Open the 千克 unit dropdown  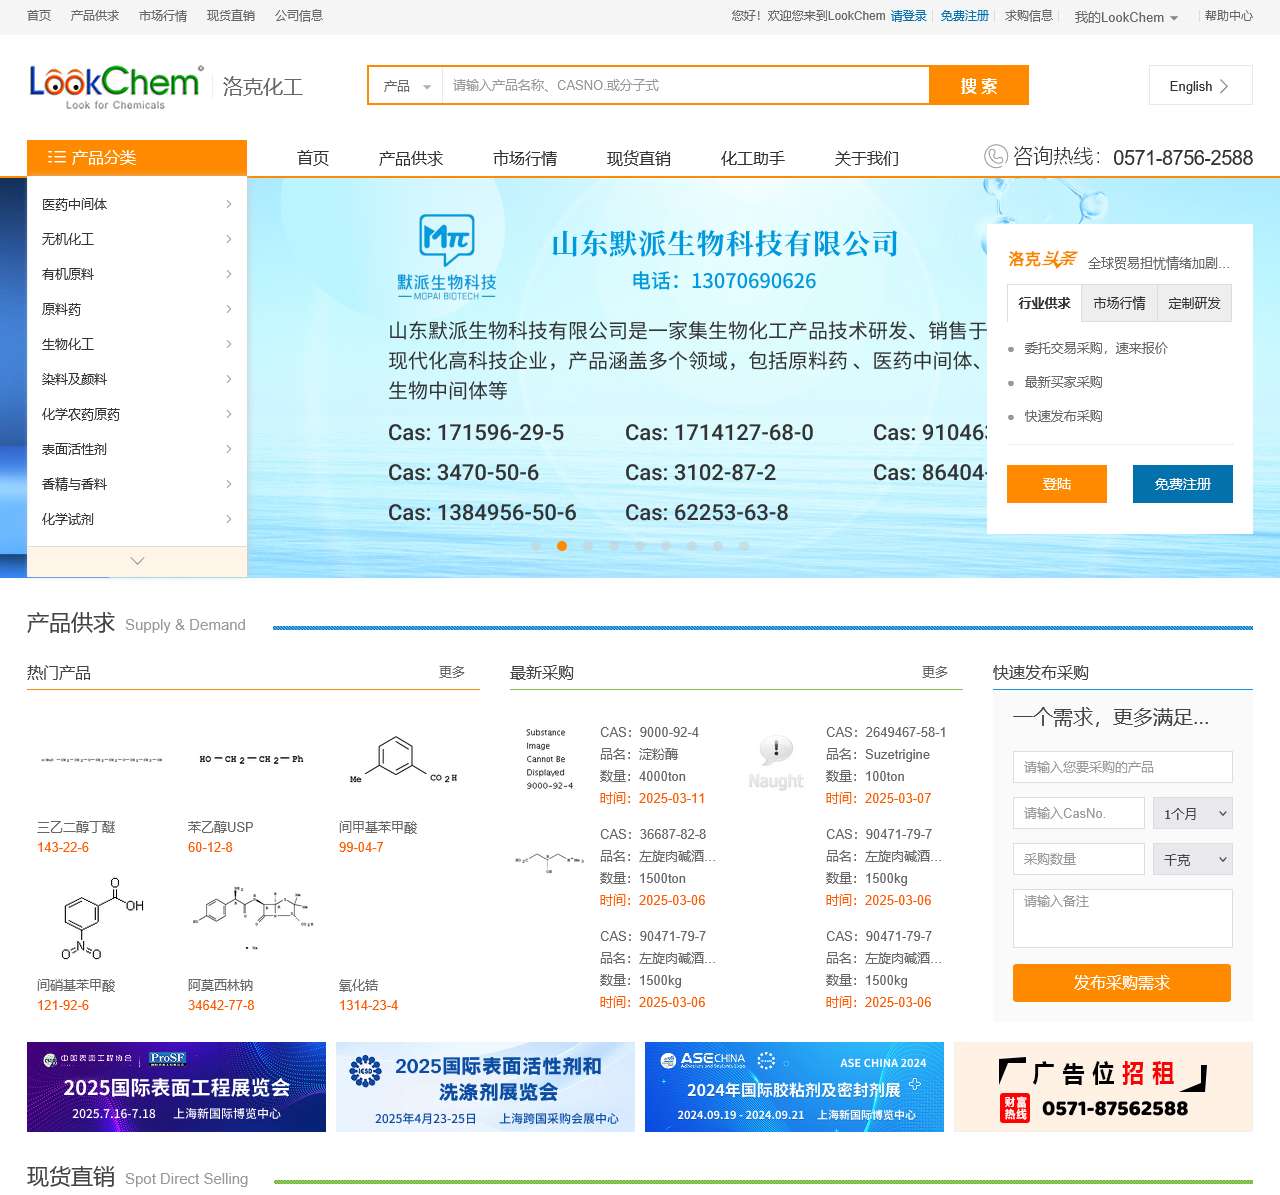click(x=1192, y=859)
